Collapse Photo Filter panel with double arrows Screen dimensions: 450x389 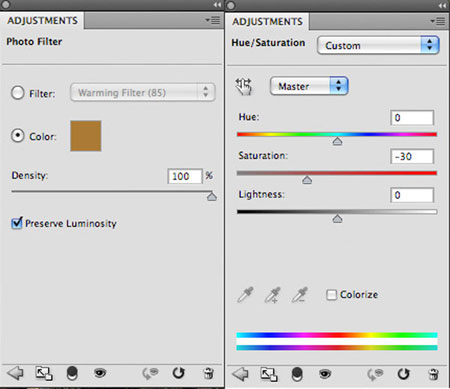pos(217,5)
